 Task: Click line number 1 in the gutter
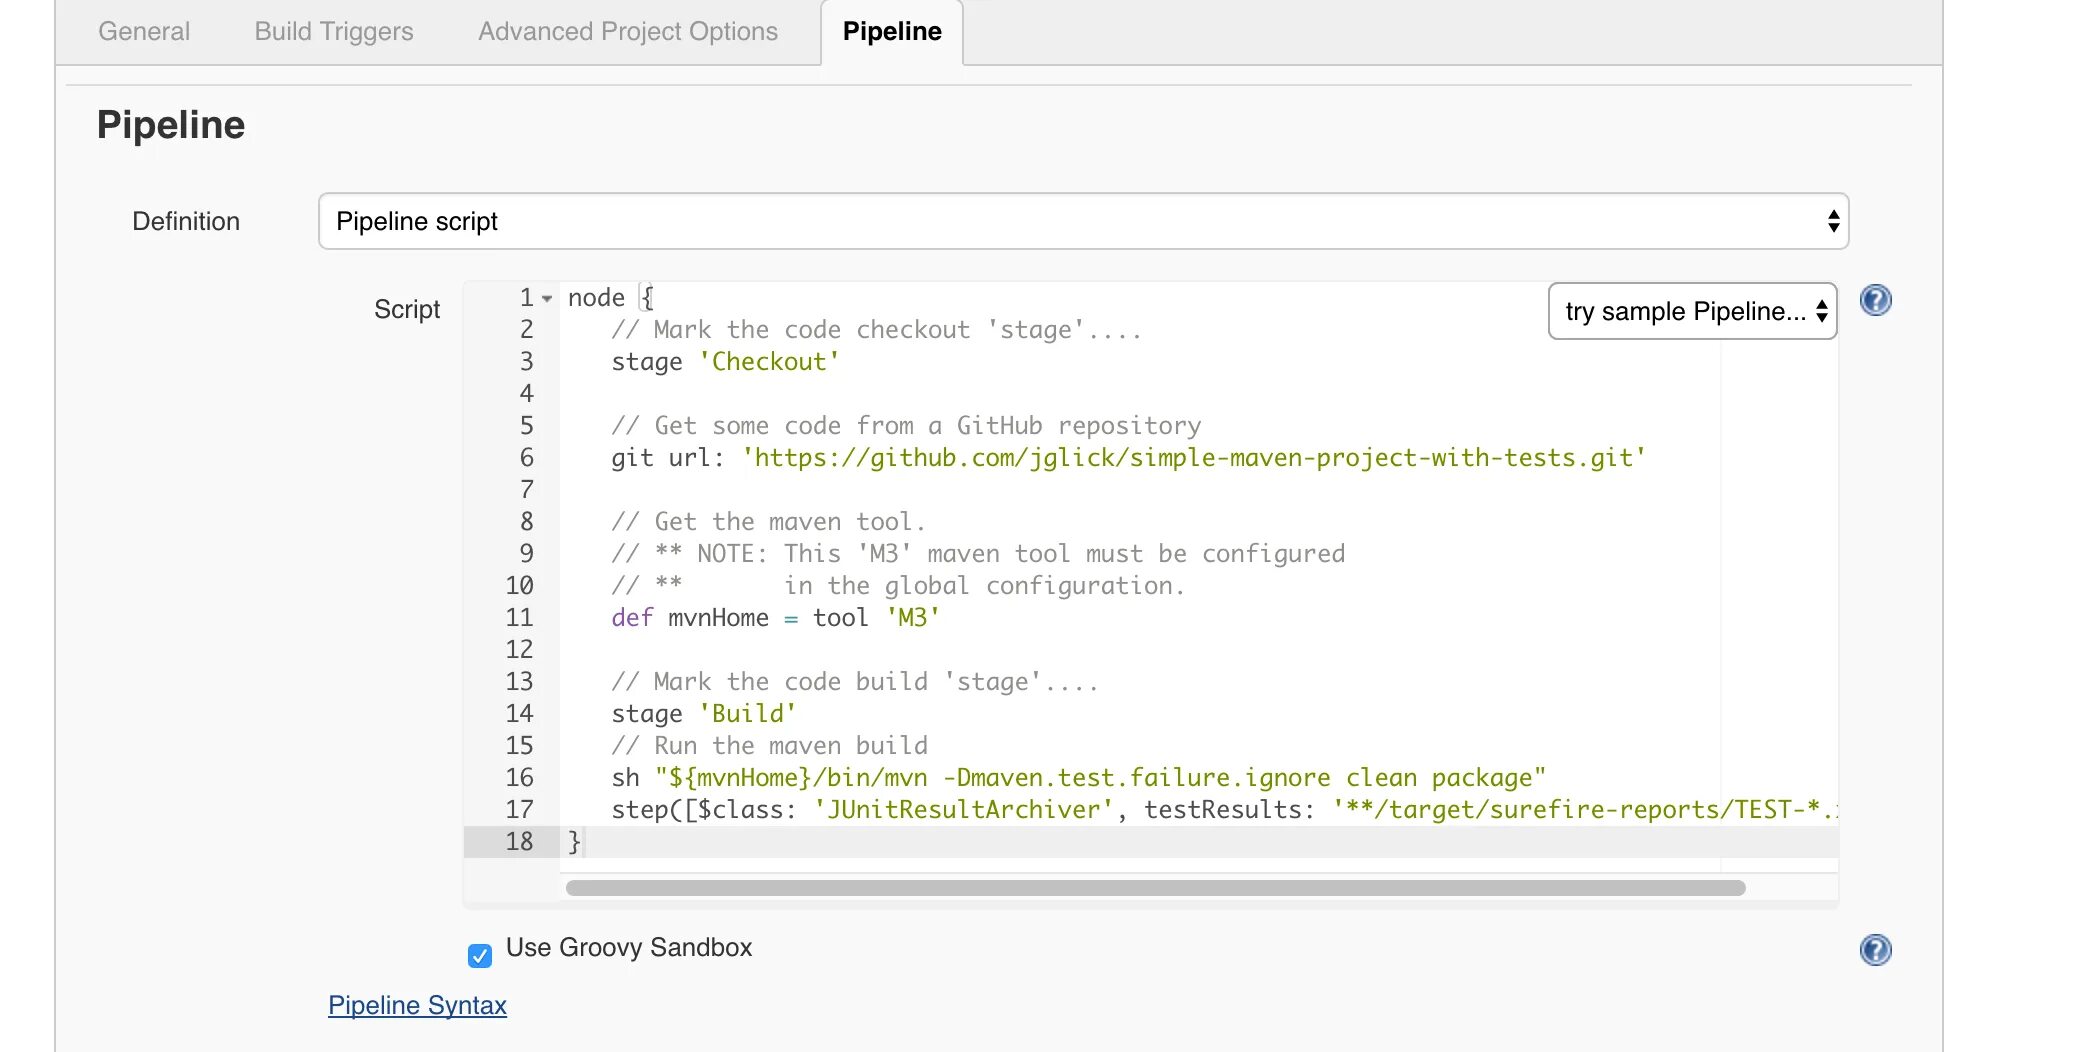pos(526,298)
